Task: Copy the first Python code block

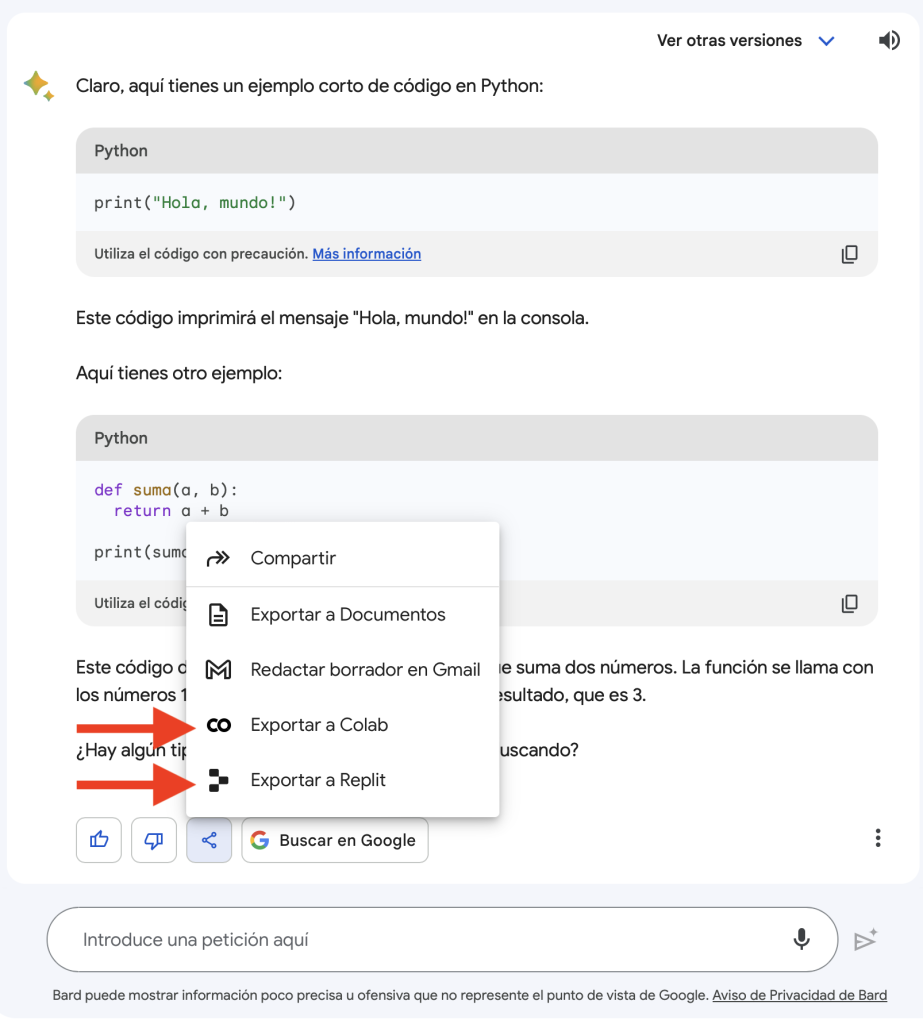Action: [849, 254]
